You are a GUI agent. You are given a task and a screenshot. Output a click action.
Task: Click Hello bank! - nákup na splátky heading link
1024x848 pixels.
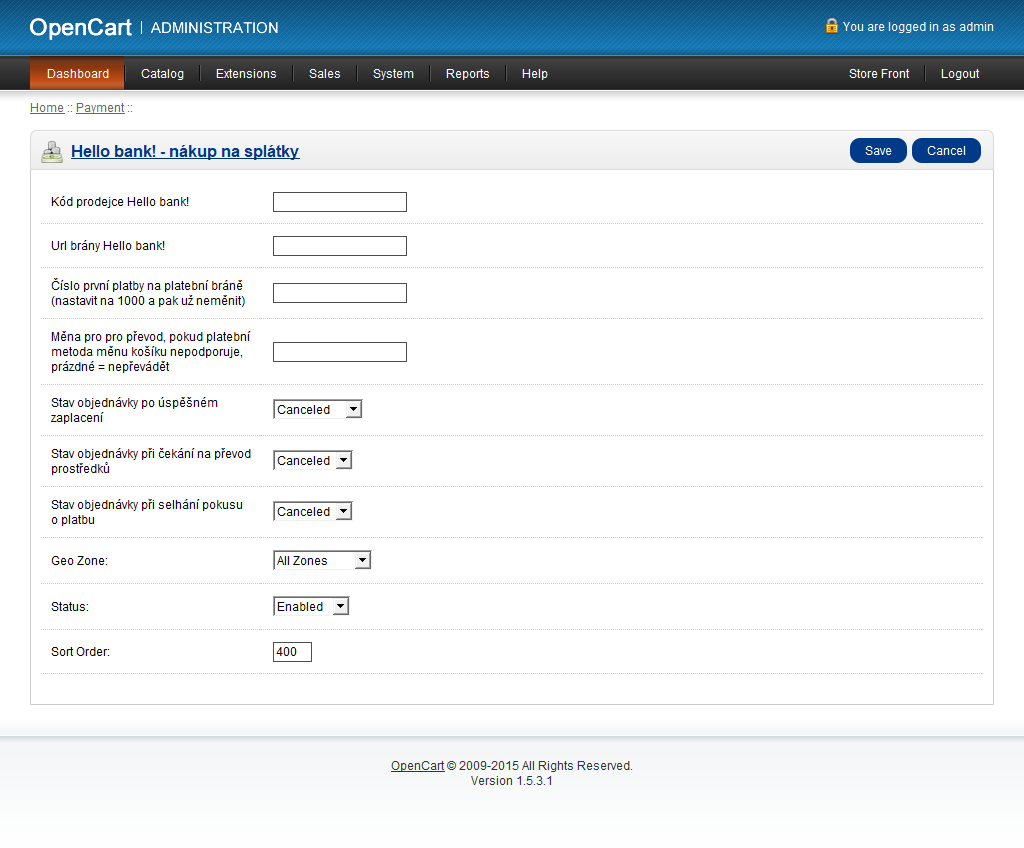pos(185,152)
